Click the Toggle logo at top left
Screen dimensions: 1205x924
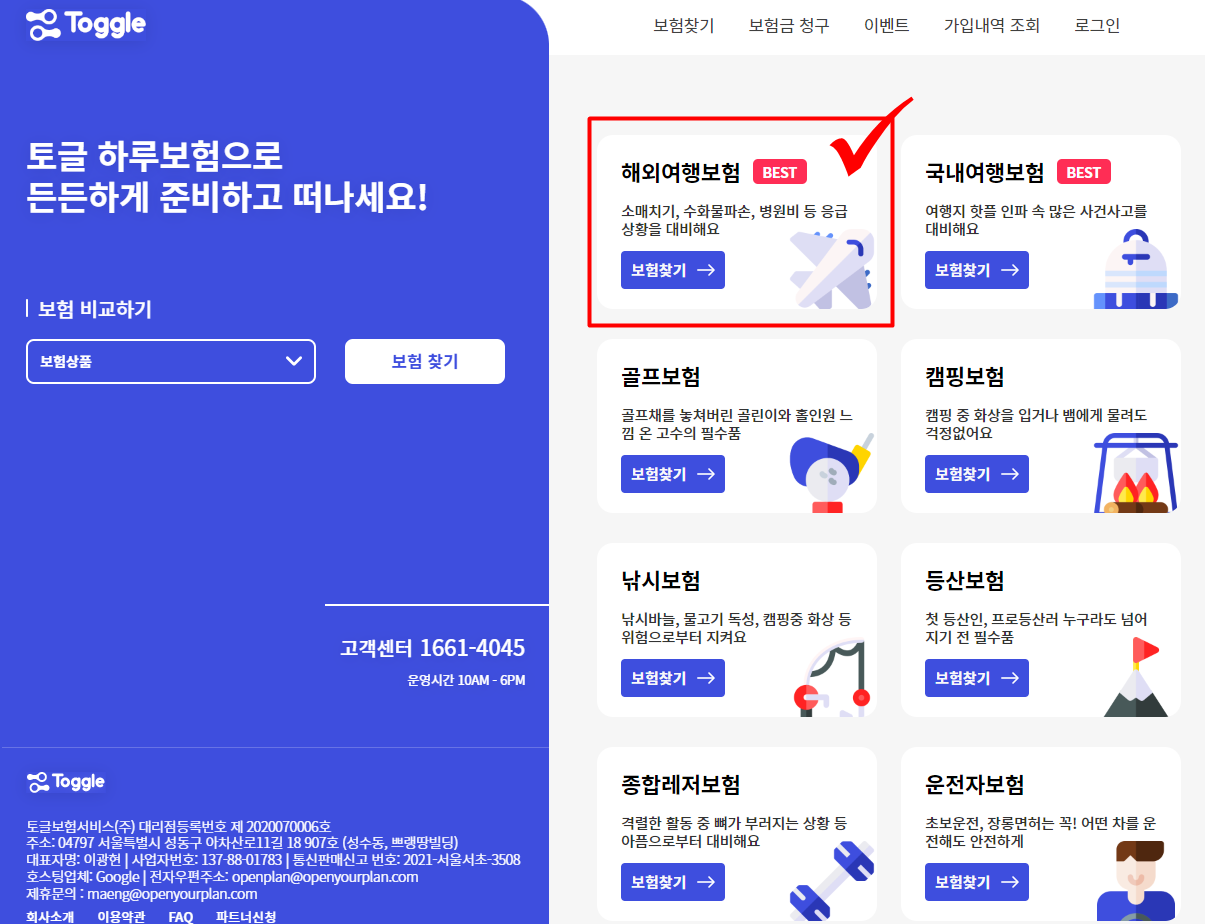(86, 25)
